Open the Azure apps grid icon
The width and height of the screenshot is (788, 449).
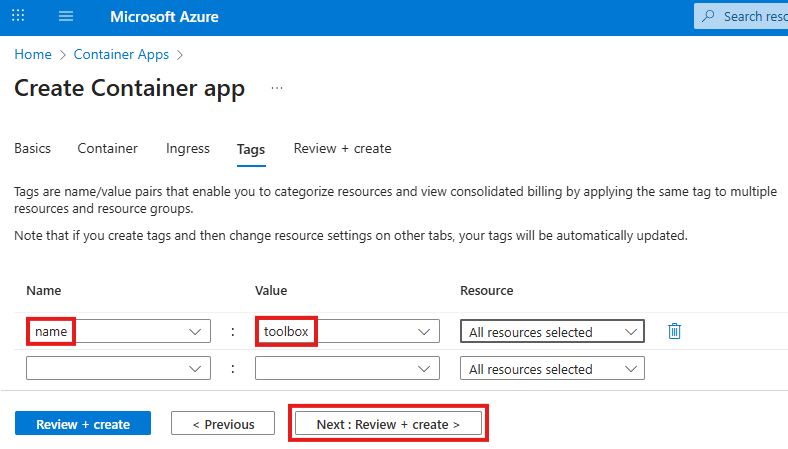tap(18, 17)
